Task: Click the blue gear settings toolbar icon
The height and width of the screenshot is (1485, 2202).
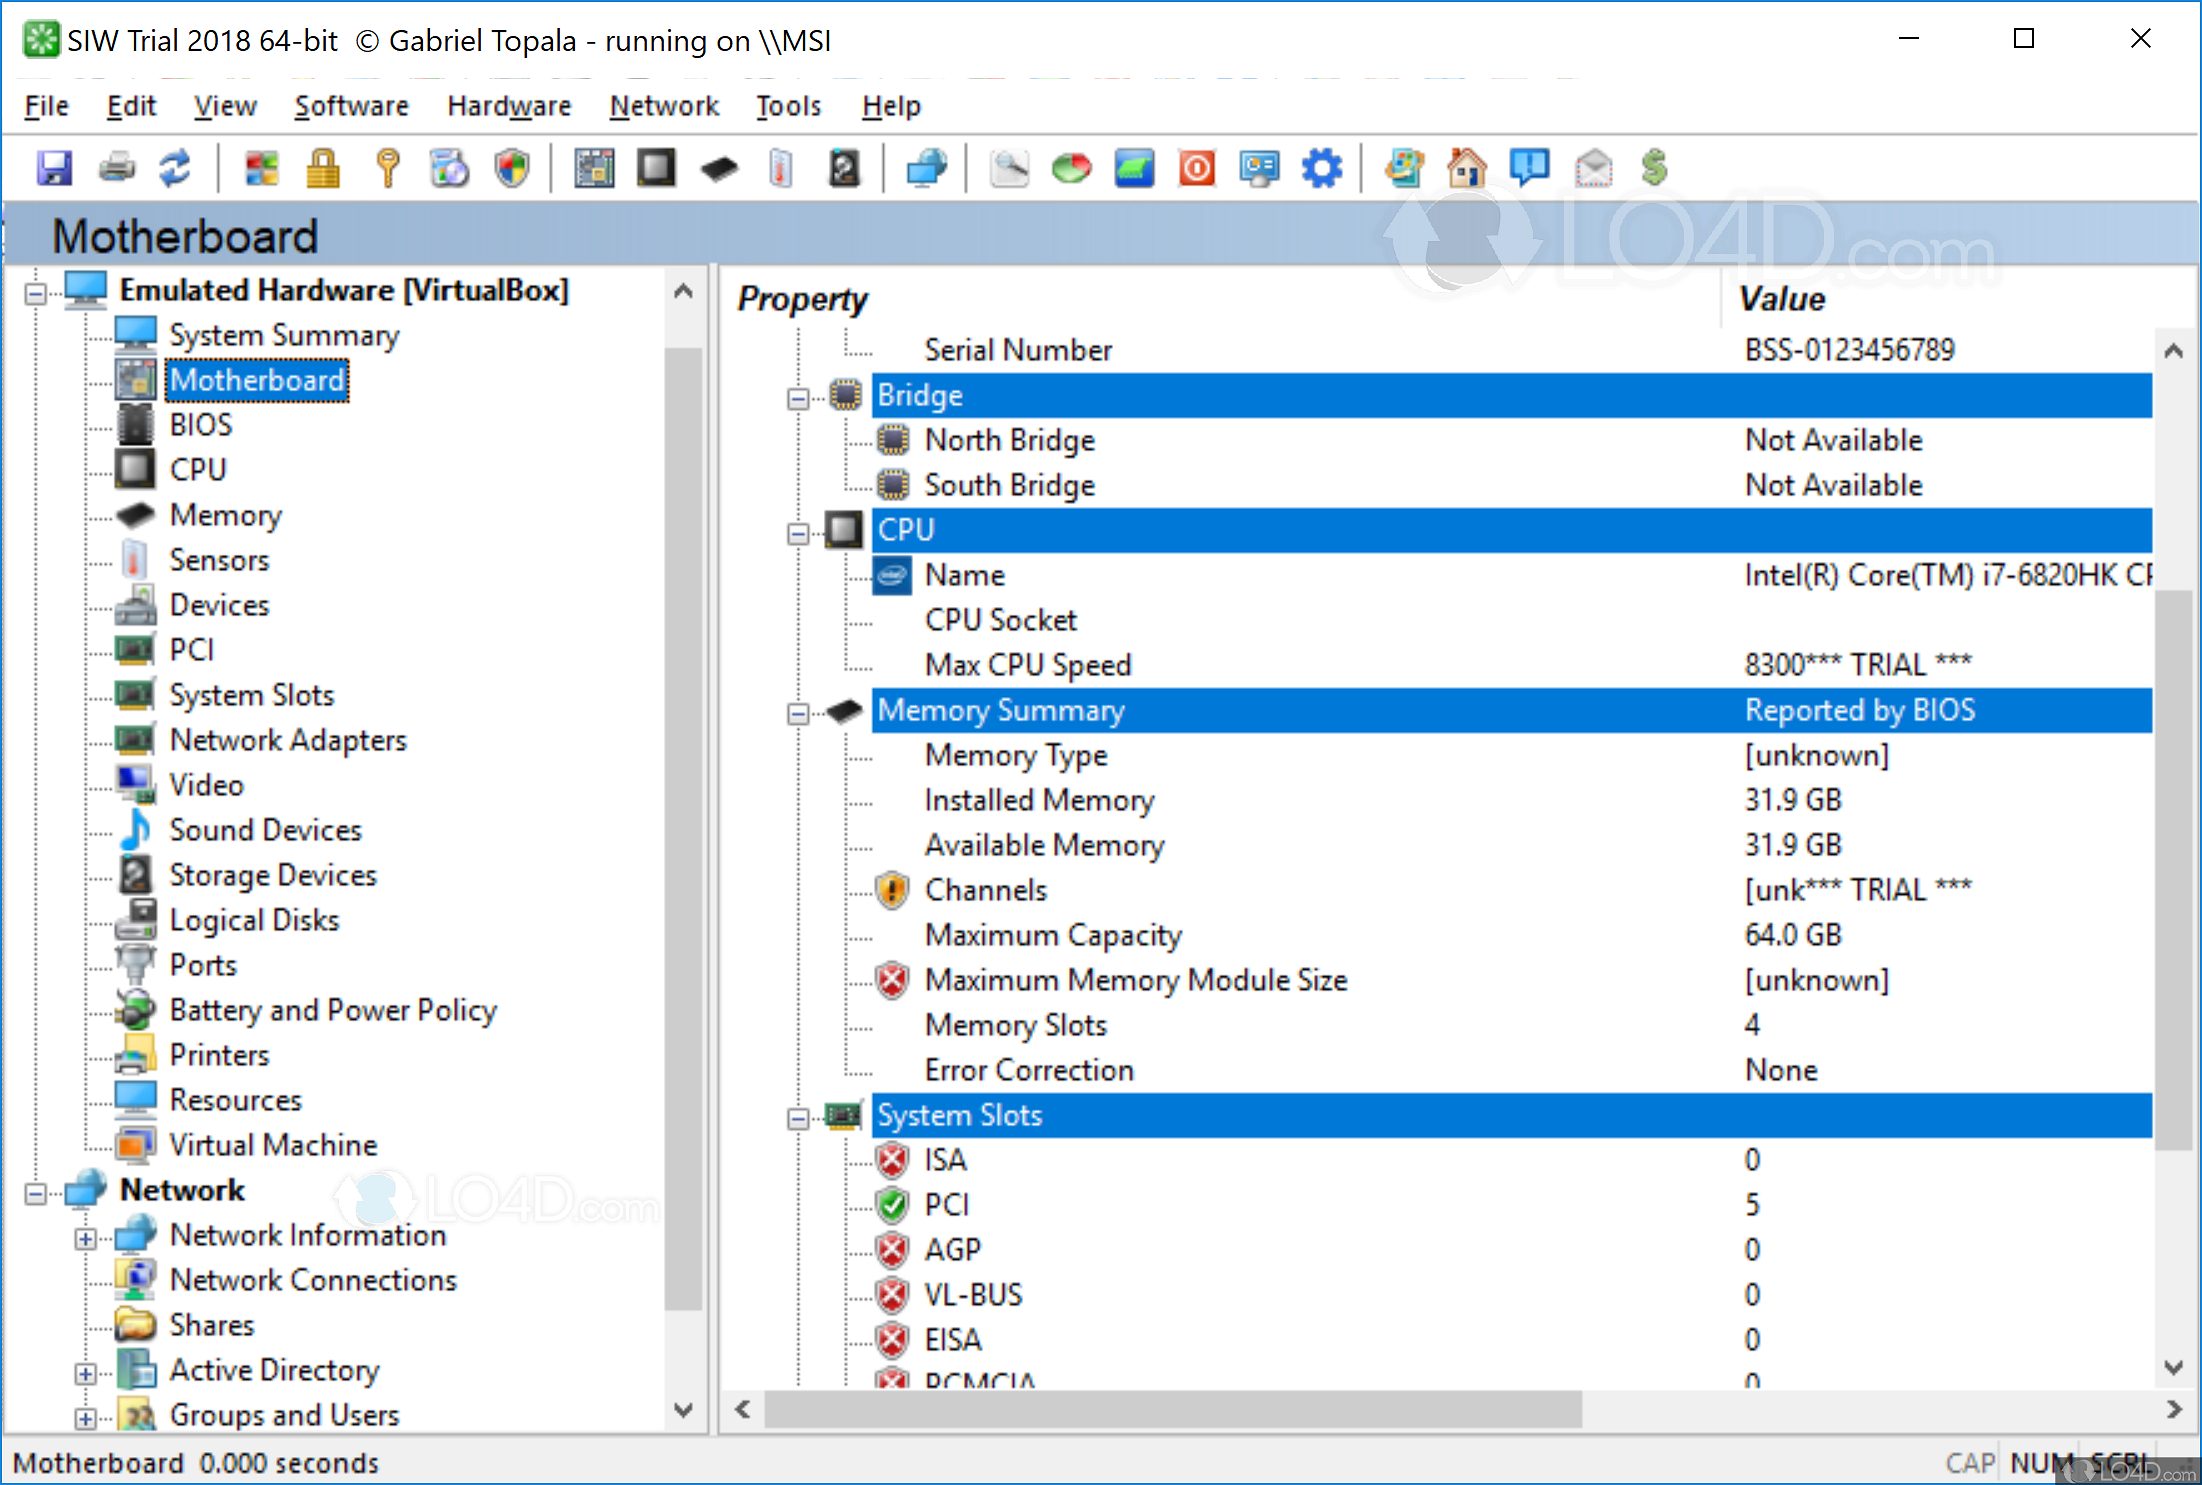Action: (1322, 168)
